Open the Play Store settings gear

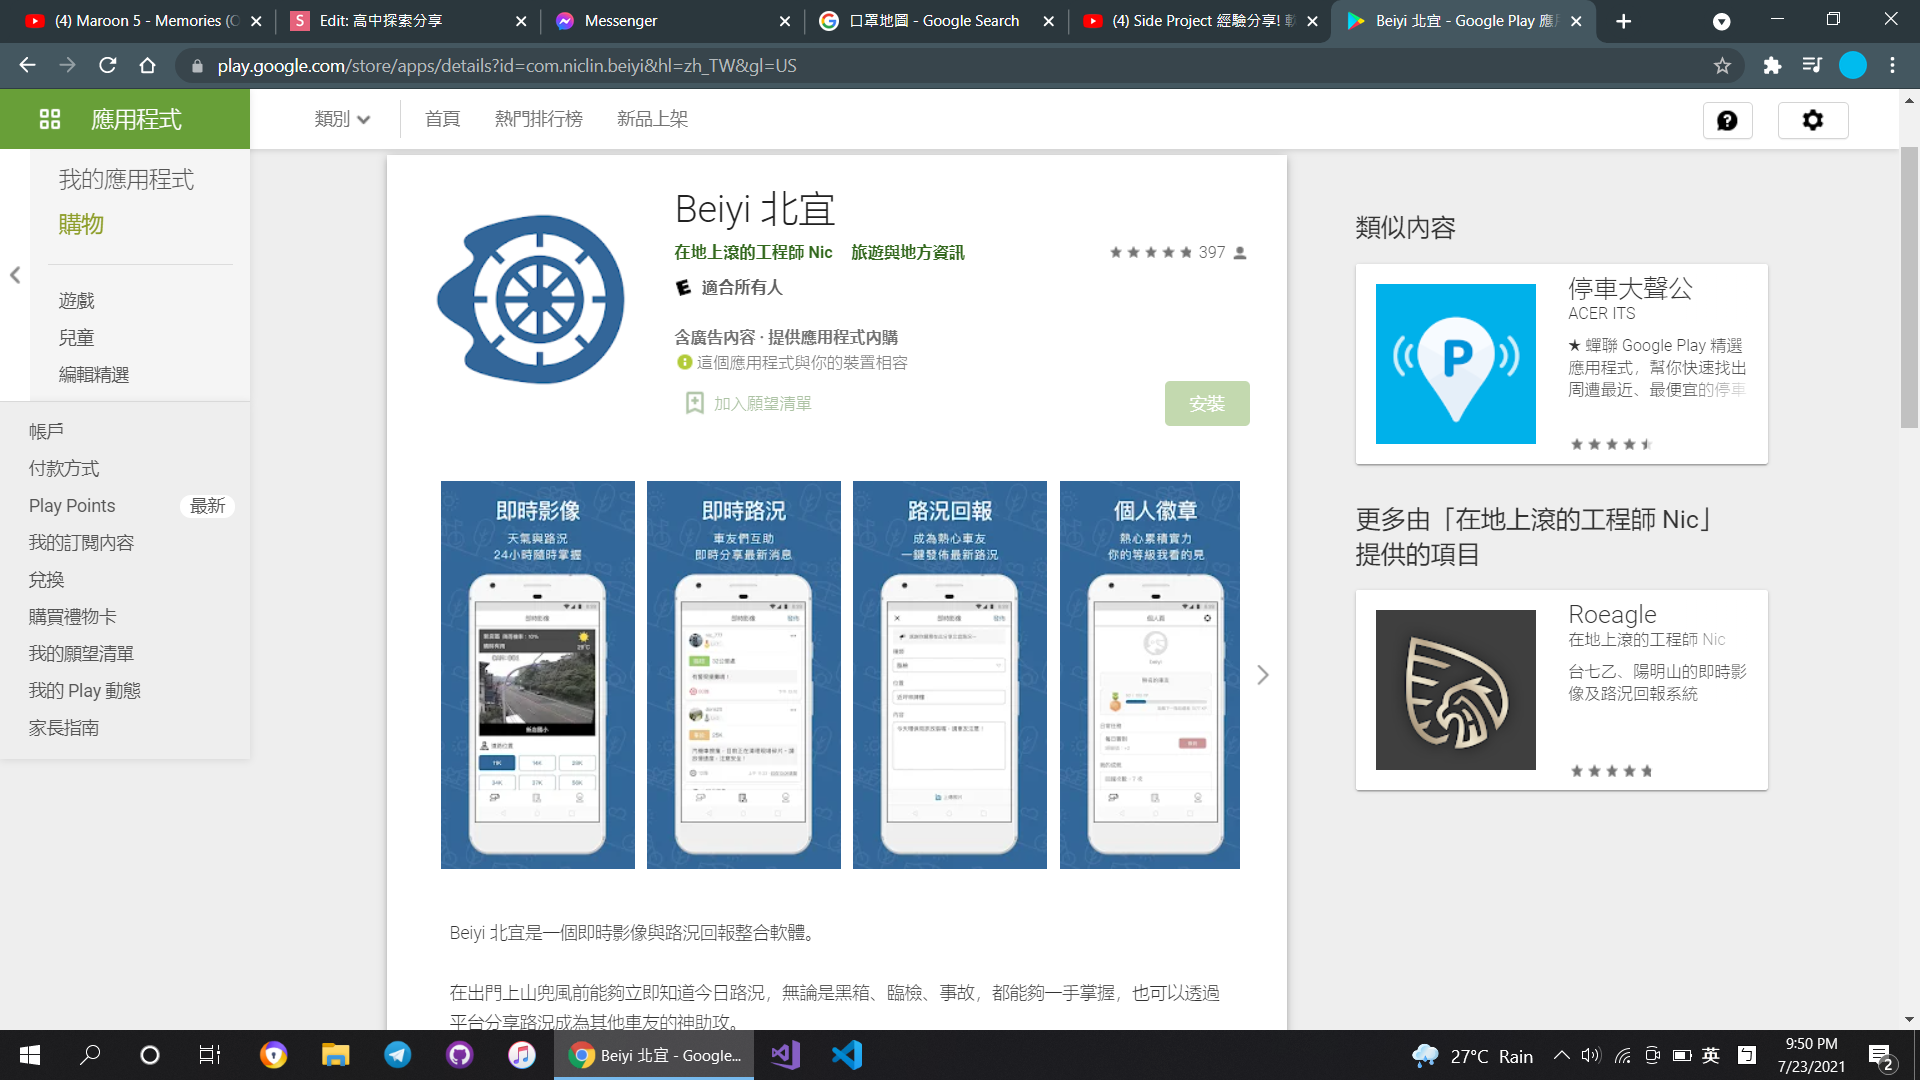tap(1812, 121)
